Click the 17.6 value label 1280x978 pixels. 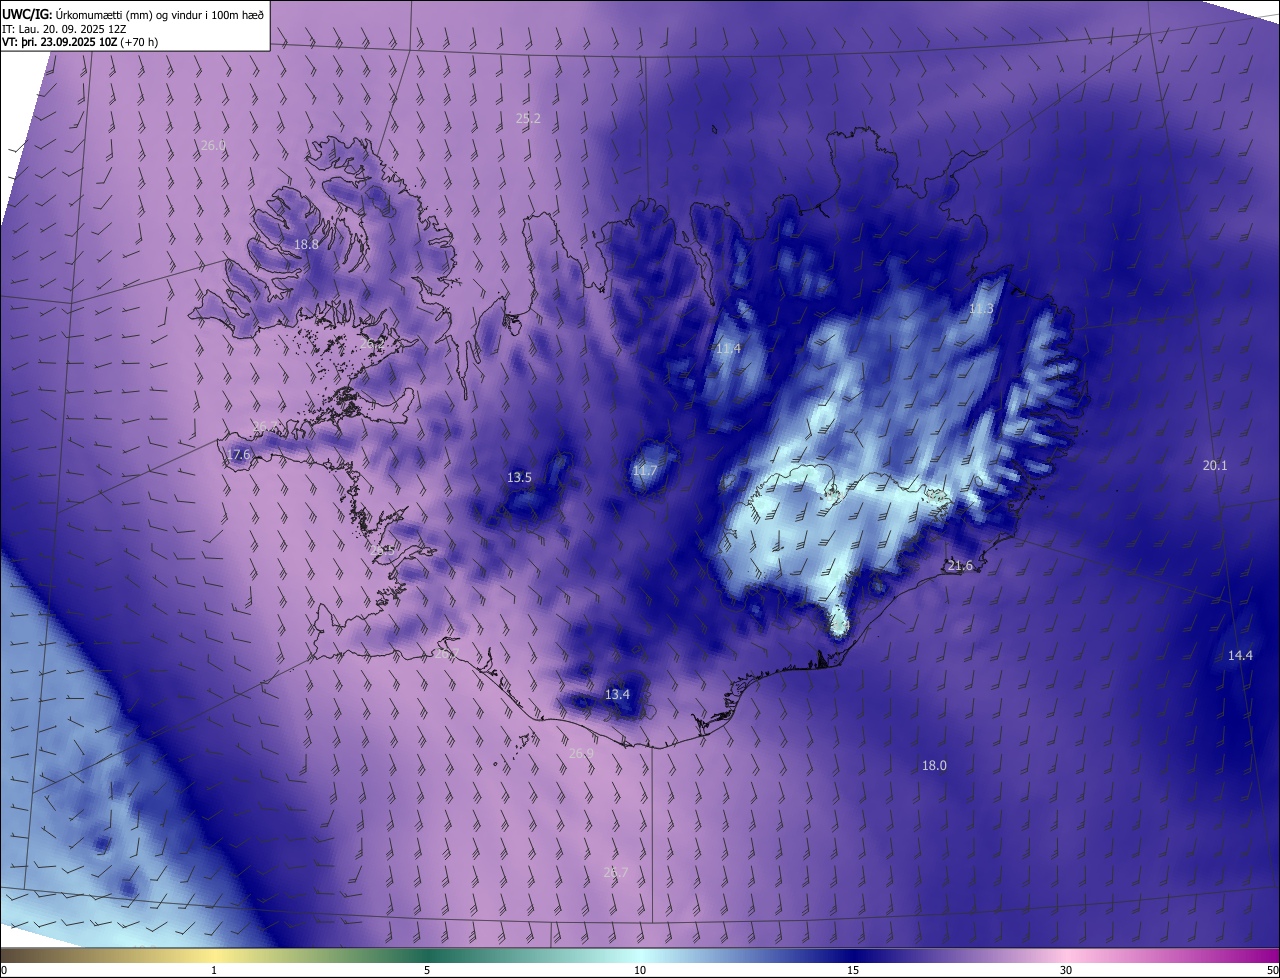coord(238,454)
